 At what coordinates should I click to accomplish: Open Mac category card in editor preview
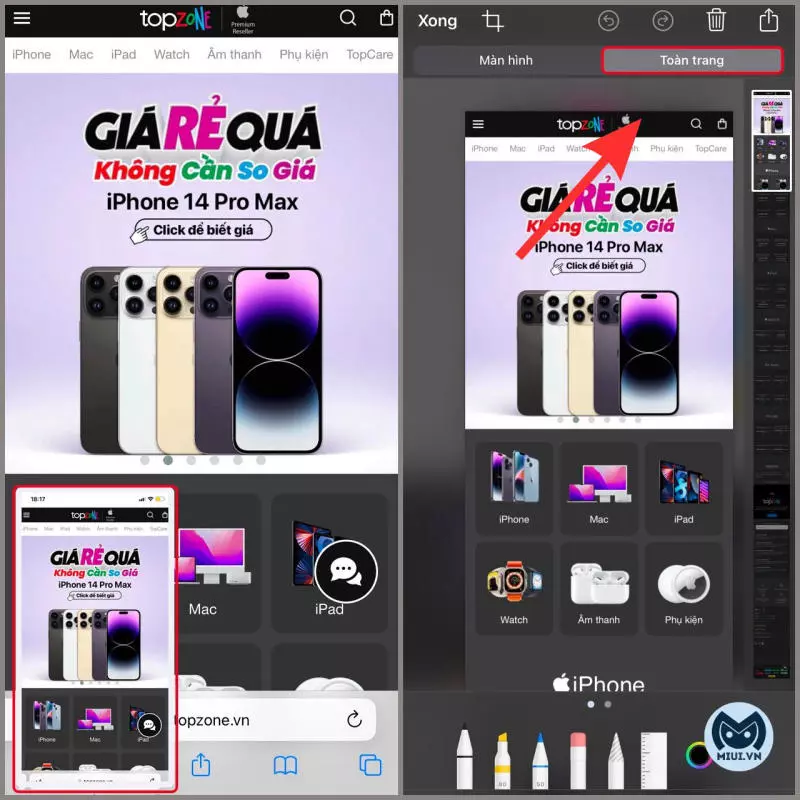point(598,489)
